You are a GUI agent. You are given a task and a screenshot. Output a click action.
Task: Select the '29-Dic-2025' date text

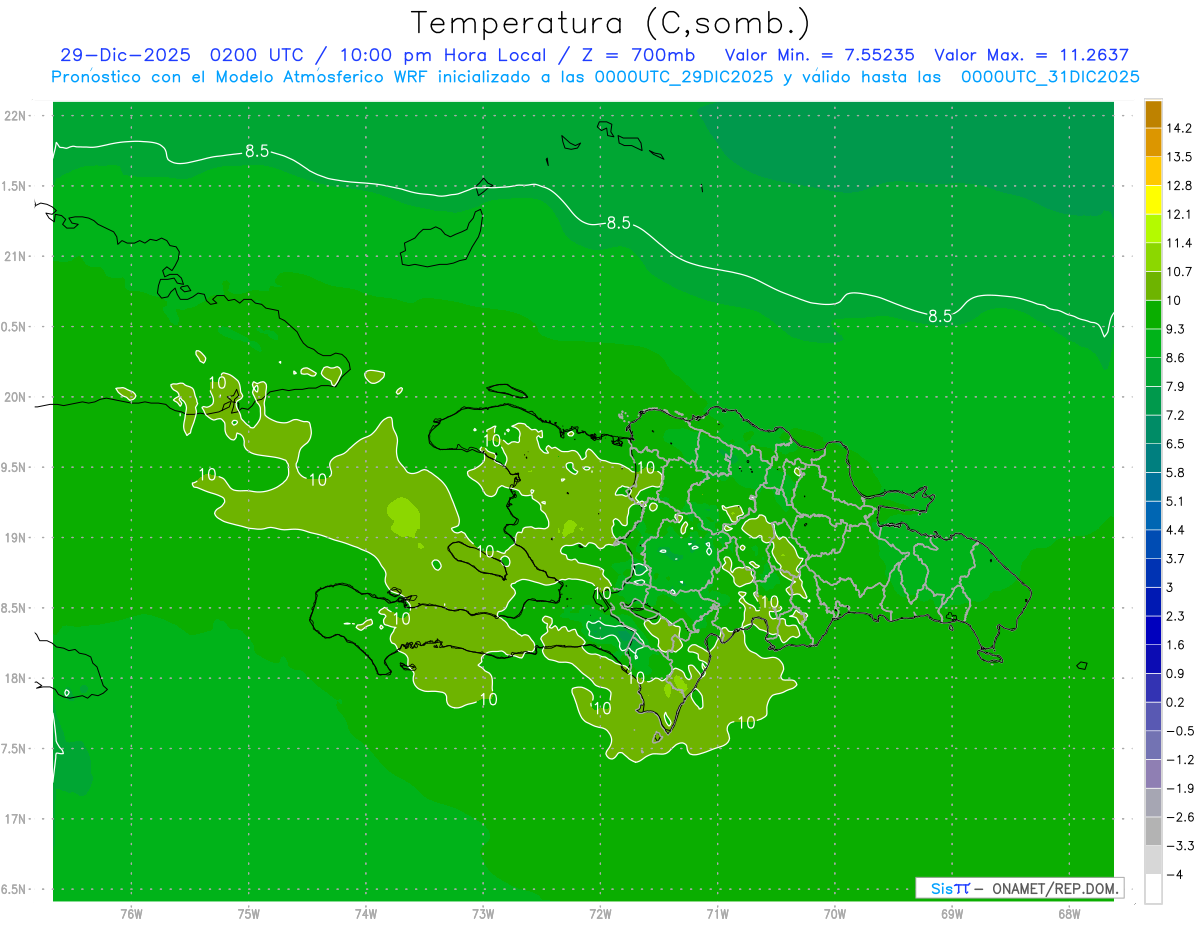pos(125,56)
